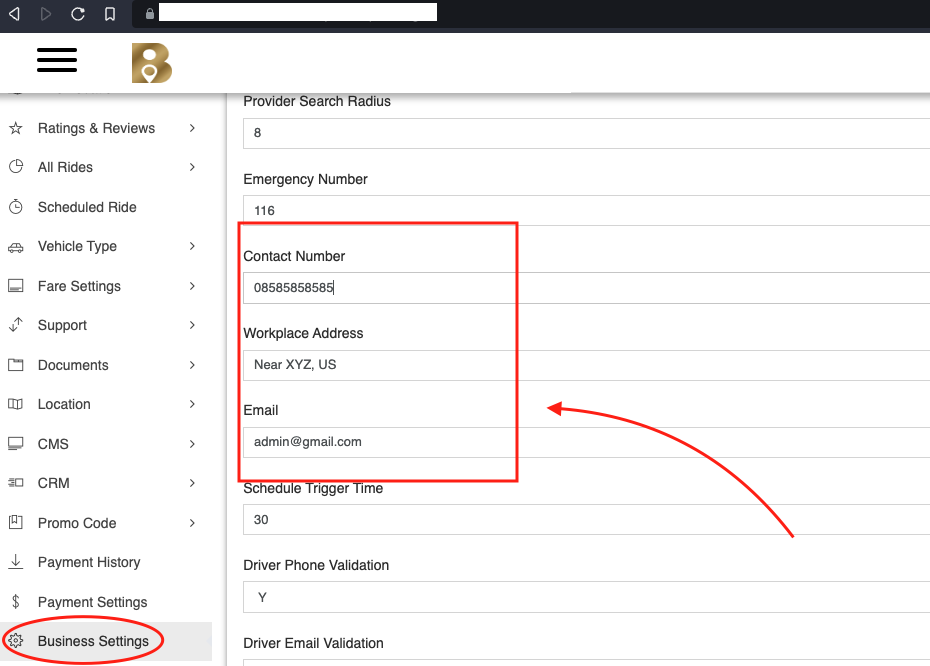Click the download icon beside Payment History
Viewport: 930px width, 666px height.
[16, 562]
